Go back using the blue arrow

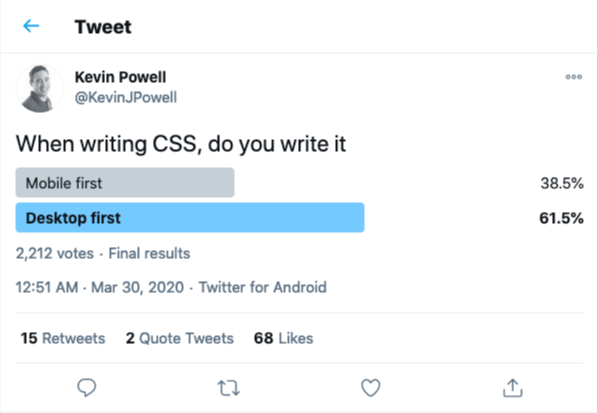(31, 26)
